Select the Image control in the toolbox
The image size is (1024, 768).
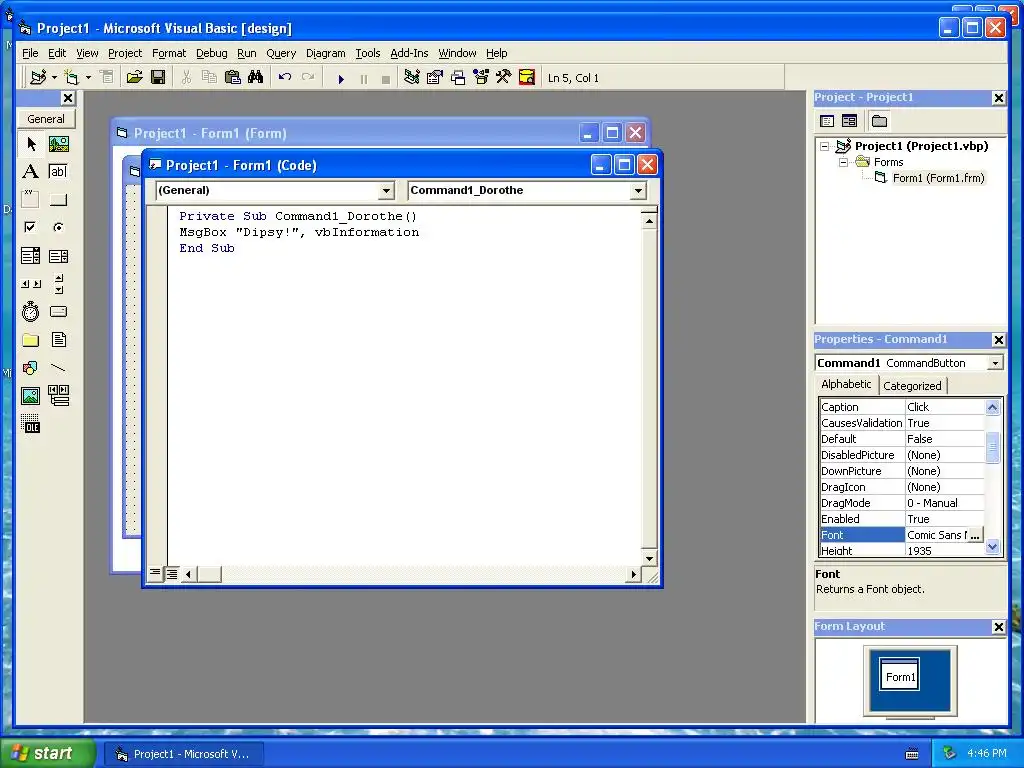coord(31,396)
